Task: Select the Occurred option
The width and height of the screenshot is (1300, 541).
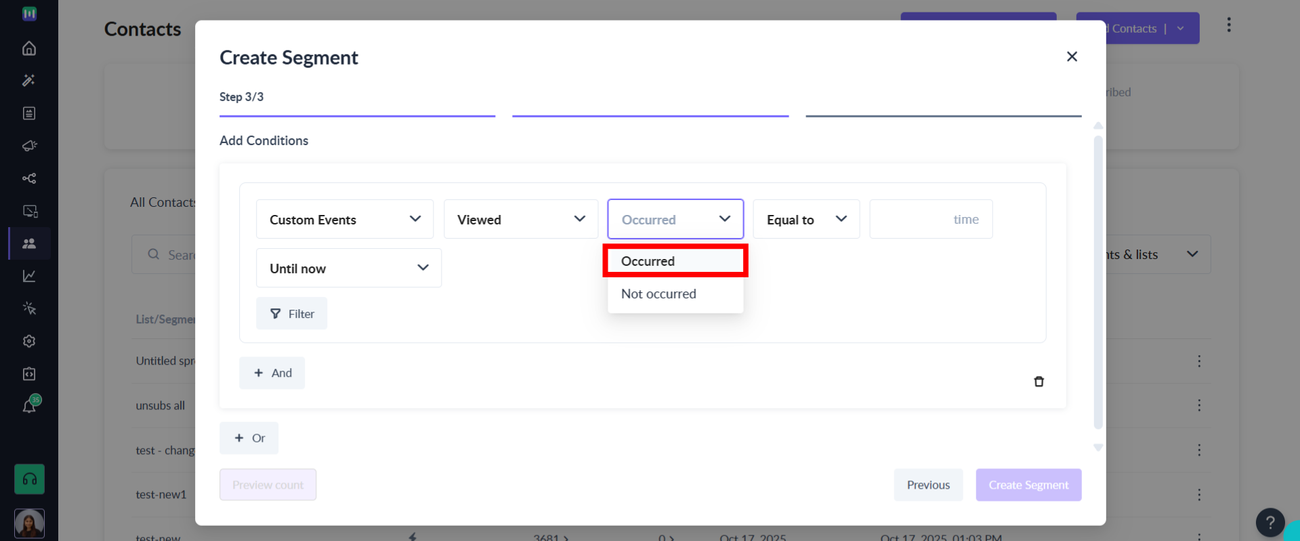Action: (675, 261)
